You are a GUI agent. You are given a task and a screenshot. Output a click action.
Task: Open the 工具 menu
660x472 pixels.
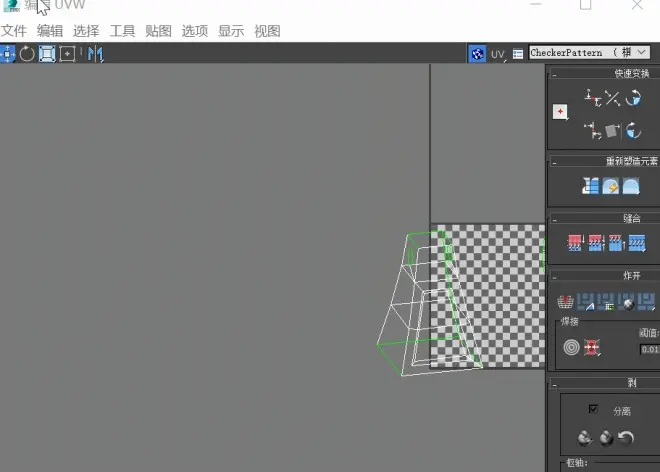coord(122,31)
